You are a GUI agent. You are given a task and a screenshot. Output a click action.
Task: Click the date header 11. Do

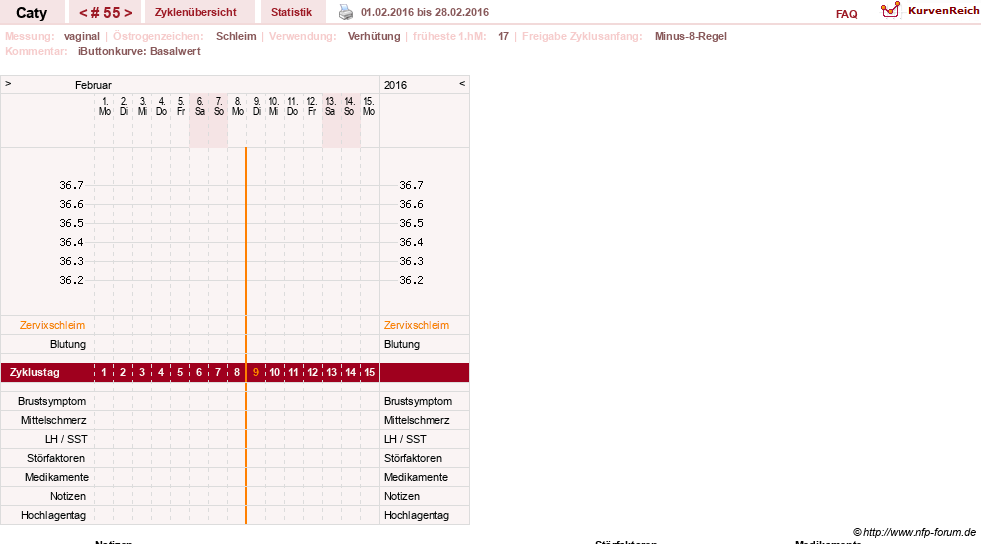pyautogui.click(x=292, y=106)
